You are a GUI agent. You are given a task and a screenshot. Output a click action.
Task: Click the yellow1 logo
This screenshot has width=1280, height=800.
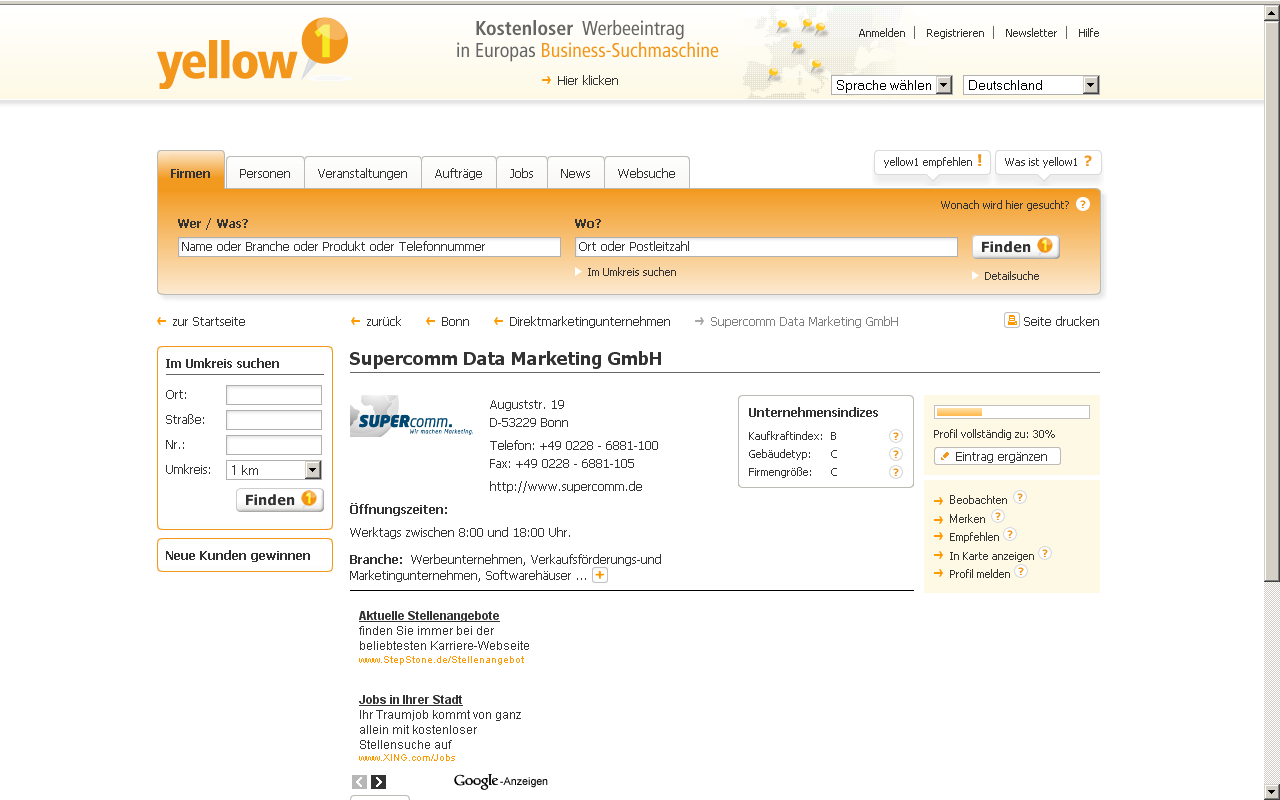pos(253,55)
